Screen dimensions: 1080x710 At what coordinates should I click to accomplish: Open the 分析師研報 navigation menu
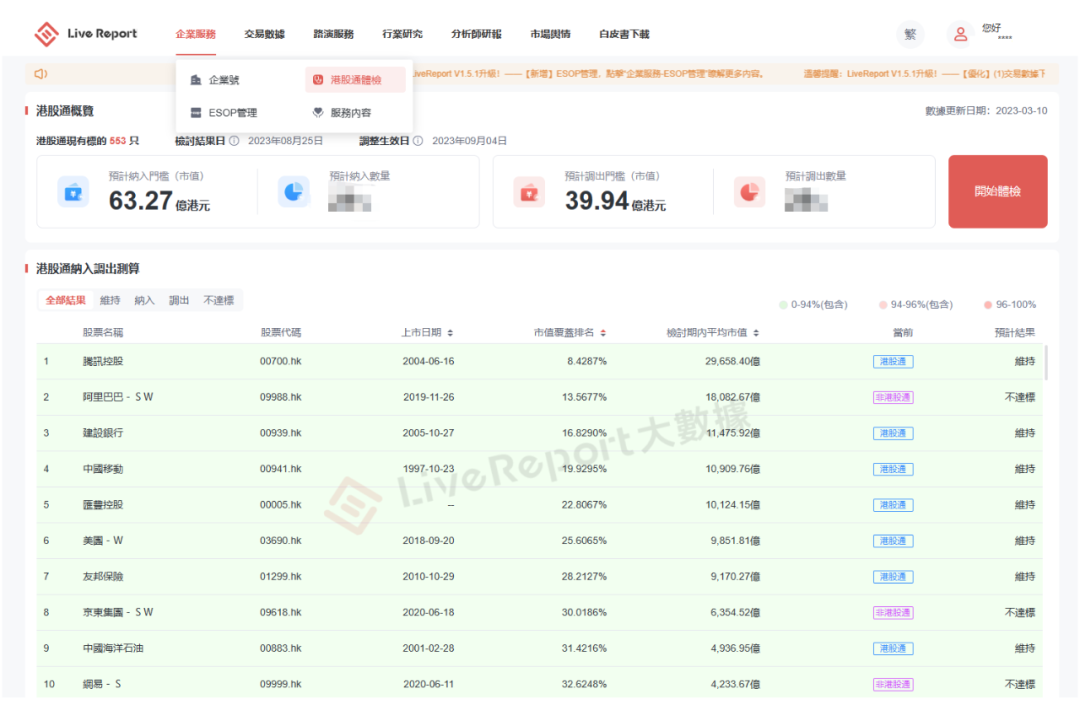(x=476, y=34)
